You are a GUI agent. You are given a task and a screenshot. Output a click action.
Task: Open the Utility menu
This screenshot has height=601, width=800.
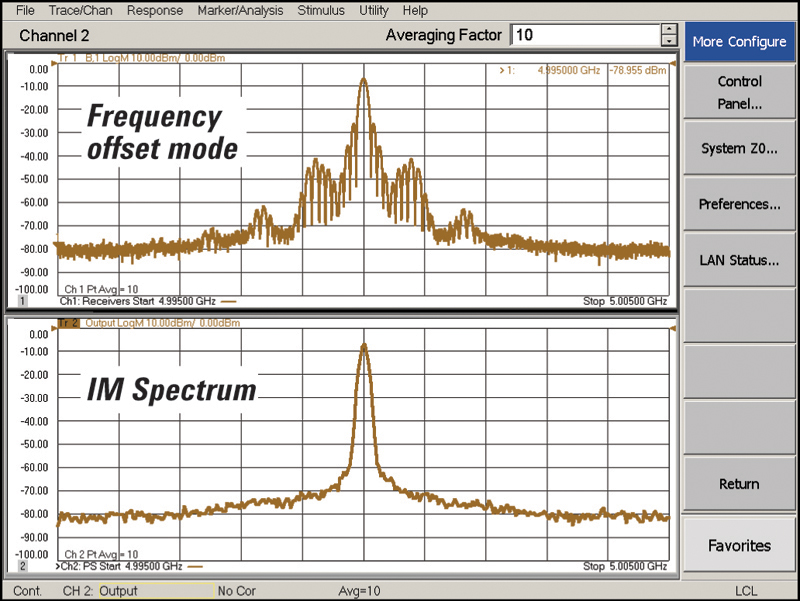click(x=372, y=10)
